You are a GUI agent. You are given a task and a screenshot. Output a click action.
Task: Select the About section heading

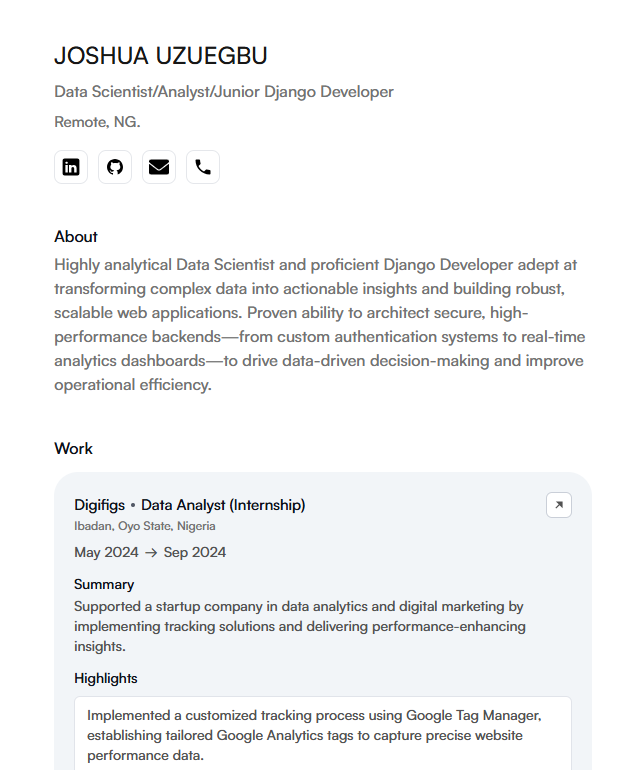click(x=76, y=237)
